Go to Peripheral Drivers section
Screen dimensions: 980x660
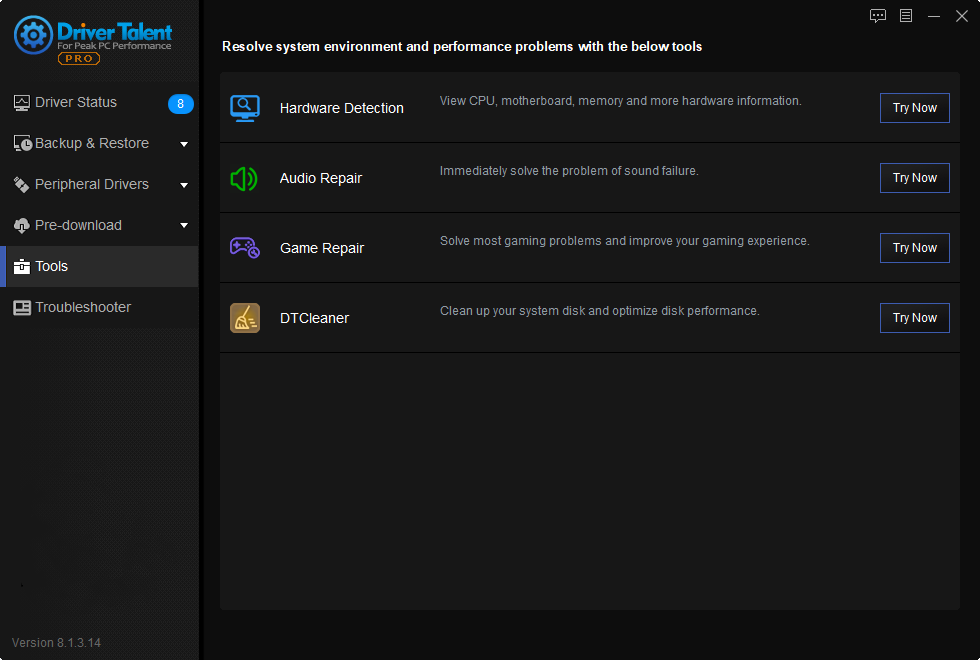[x=99, y=184]
